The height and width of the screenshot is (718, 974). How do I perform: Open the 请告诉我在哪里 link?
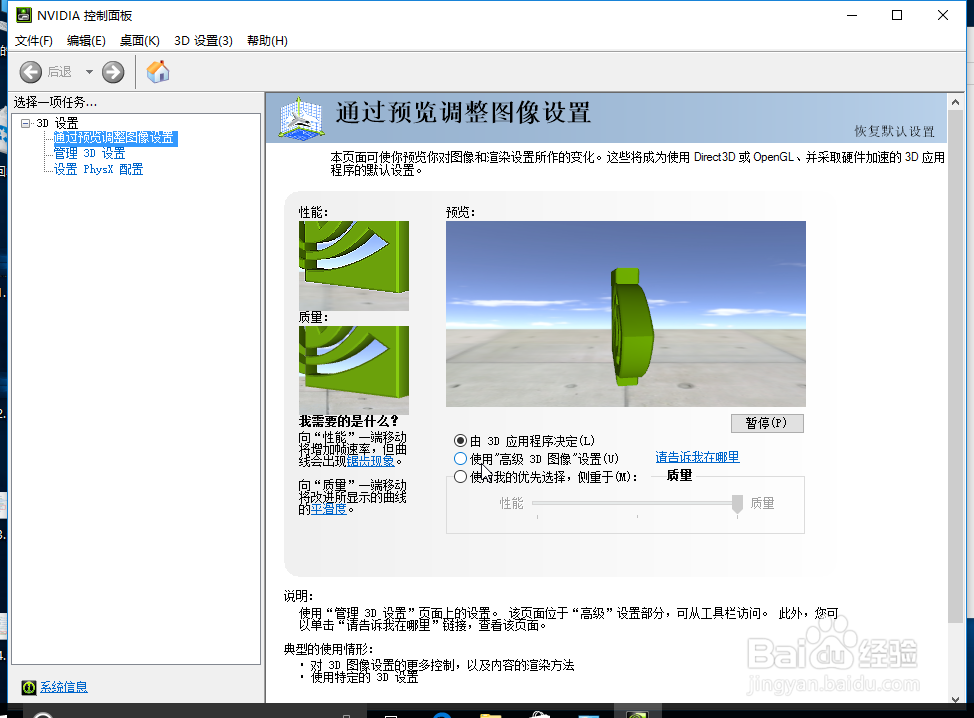[x=698, y=457]
